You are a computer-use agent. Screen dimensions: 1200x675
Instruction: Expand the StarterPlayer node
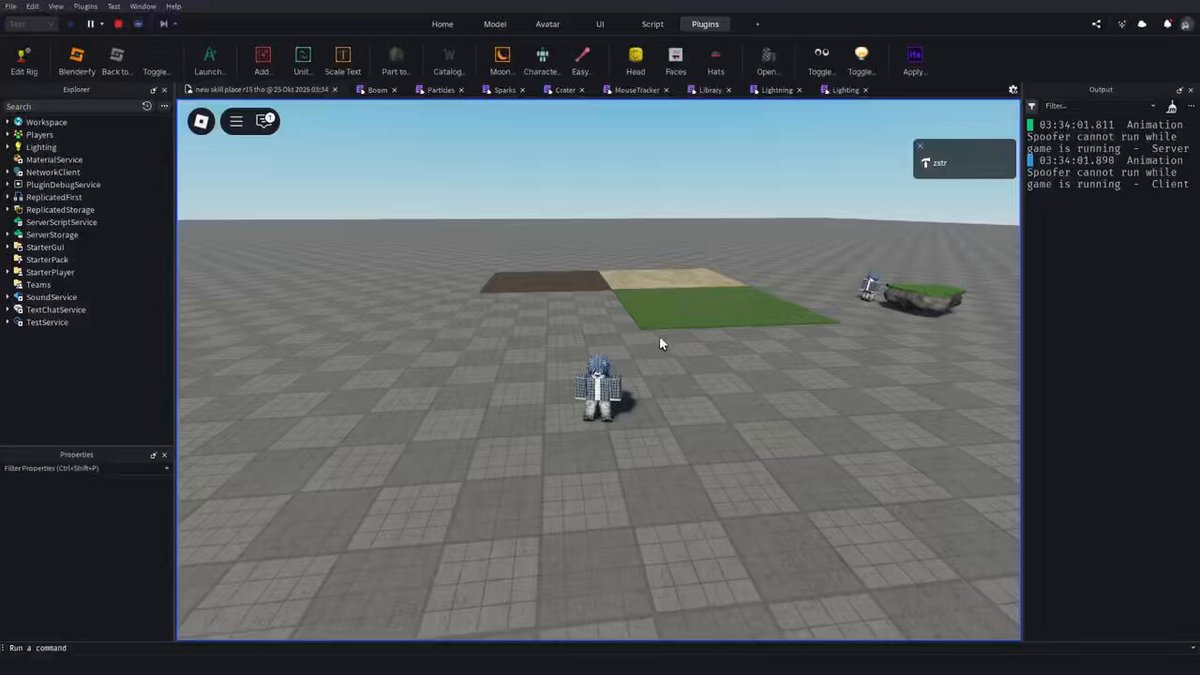click(7, 272)
